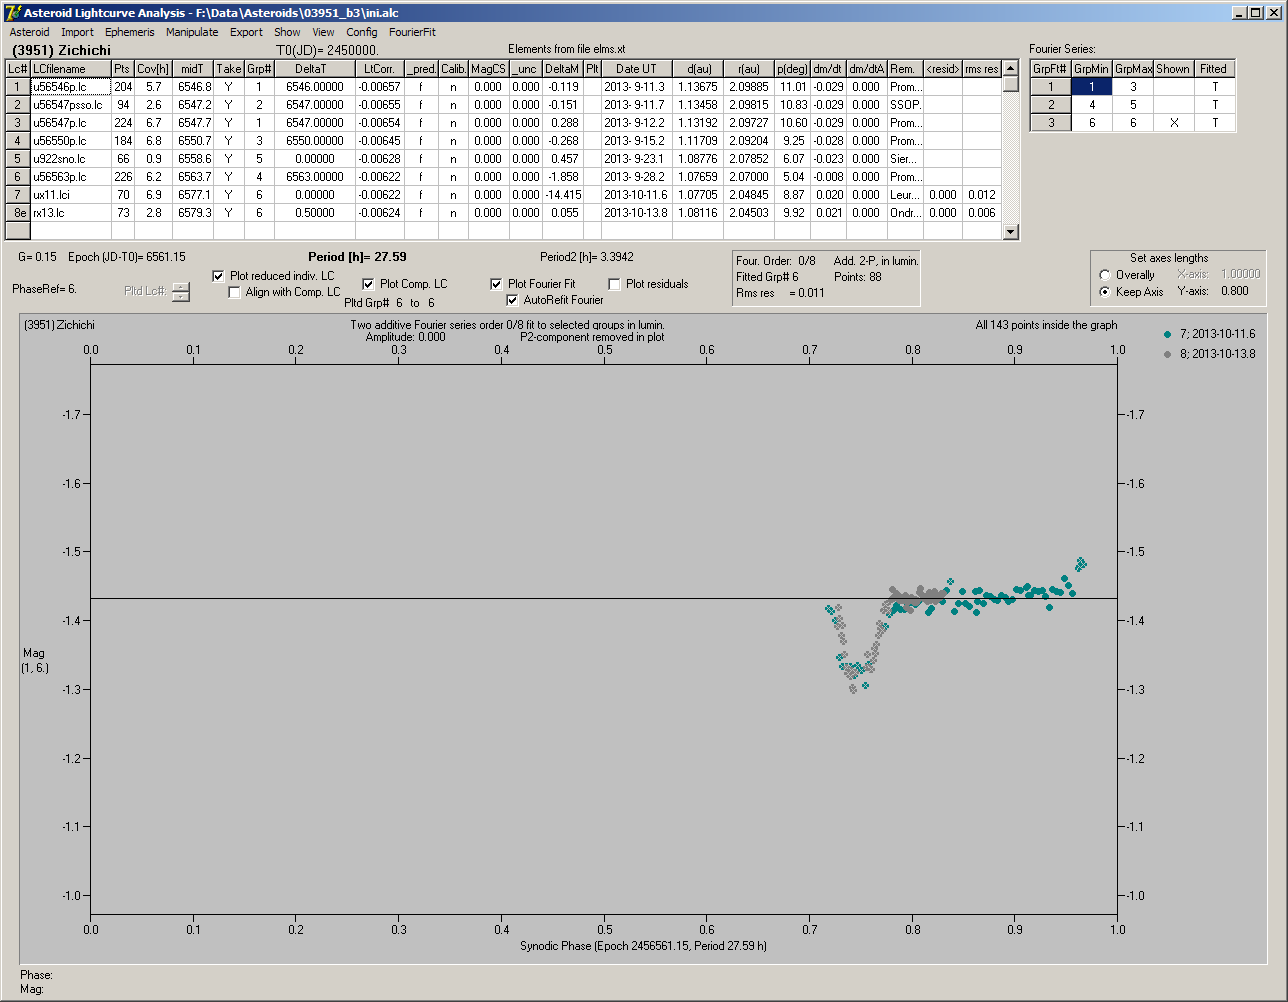Select the rms res column header
Screen dimensions: 1288x1002
click(982, 69)
